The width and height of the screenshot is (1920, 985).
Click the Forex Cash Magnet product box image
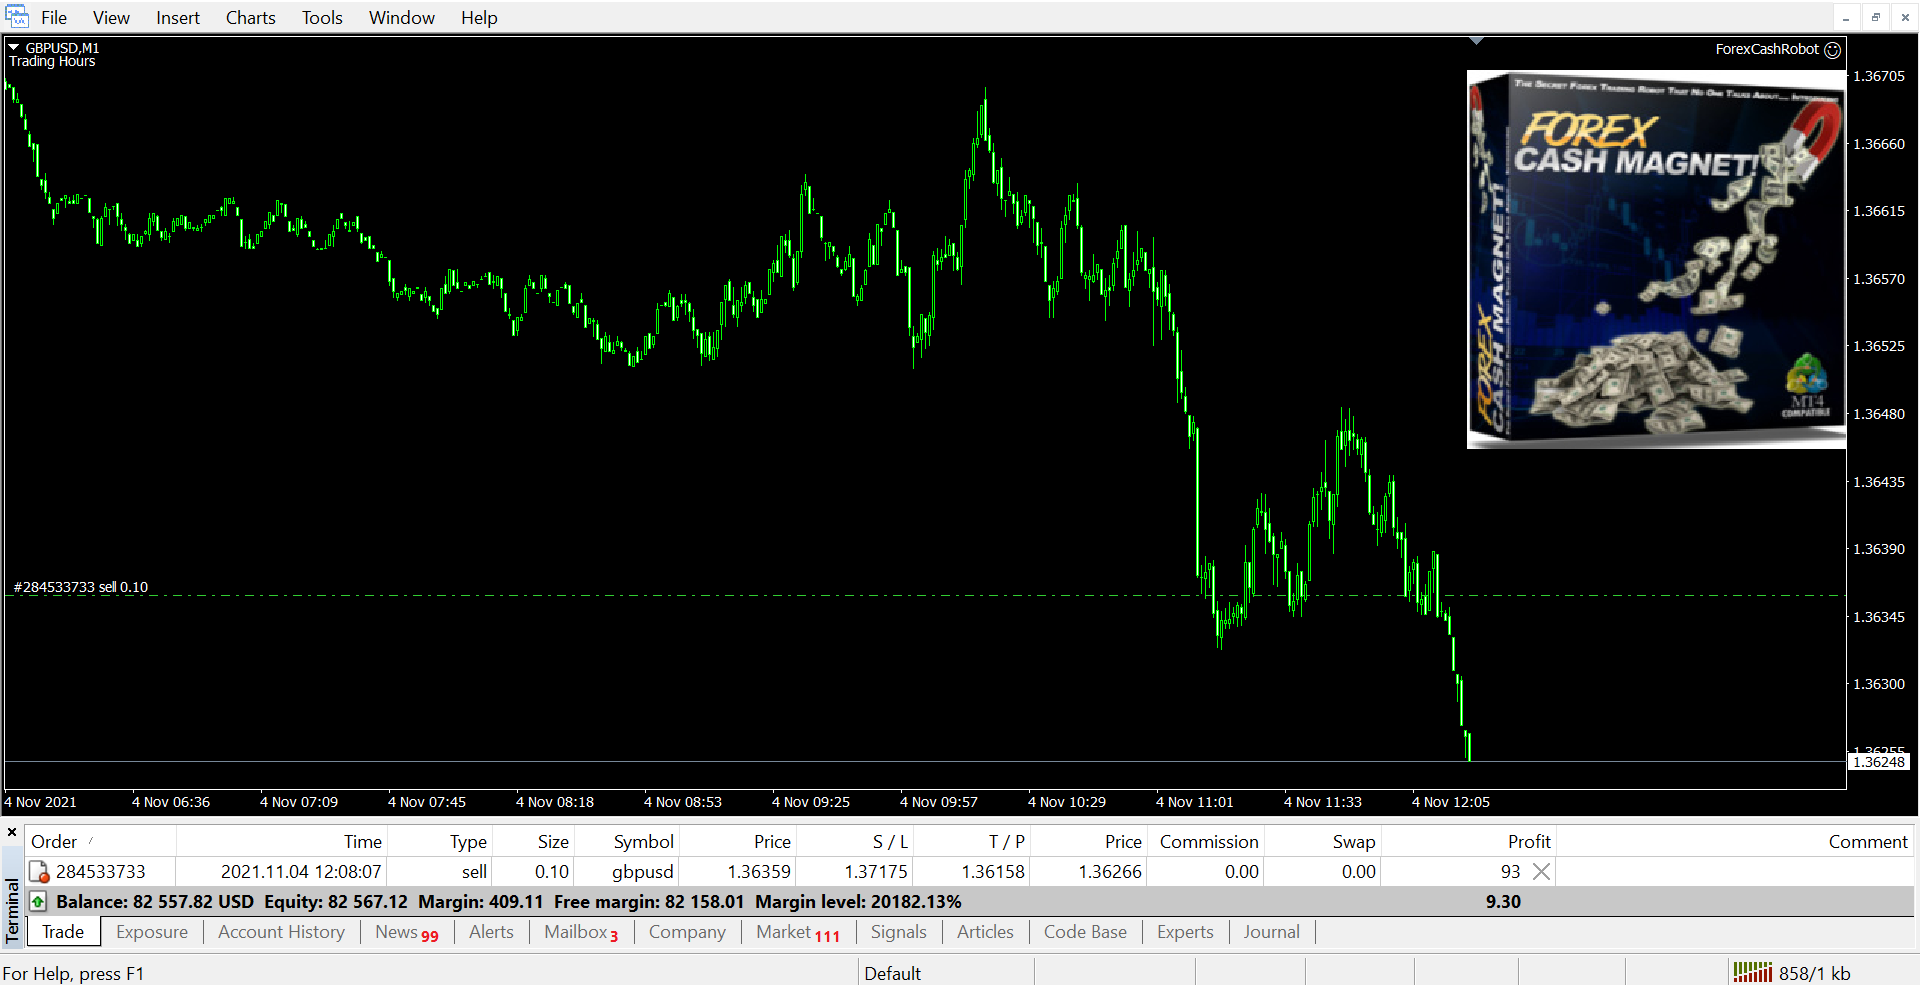[x=1655, y=260]
